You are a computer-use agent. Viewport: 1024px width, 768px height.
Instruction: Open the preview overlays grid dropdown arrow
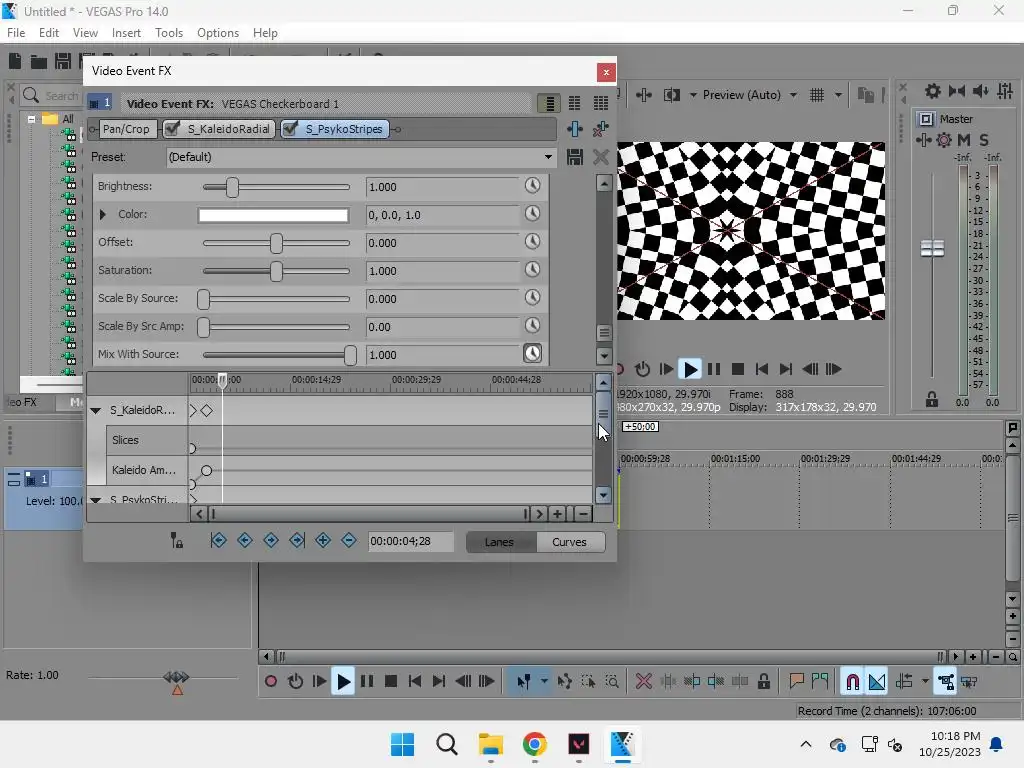click(x=838, y=95)
